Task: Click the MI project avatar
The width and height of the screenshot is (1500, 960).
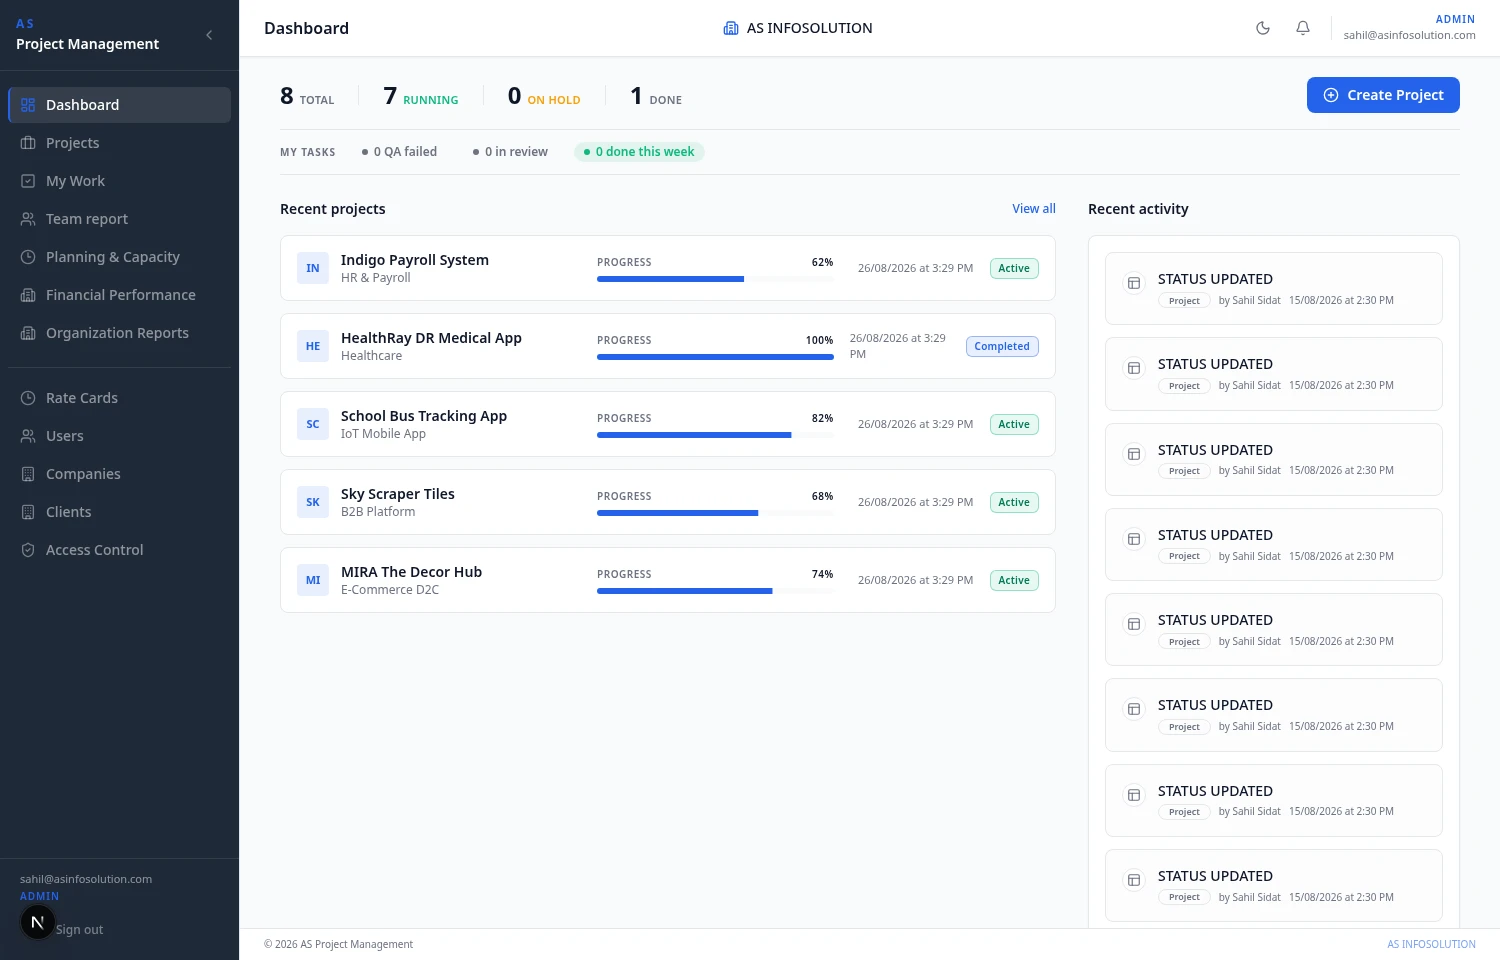Action: (313, 580)
